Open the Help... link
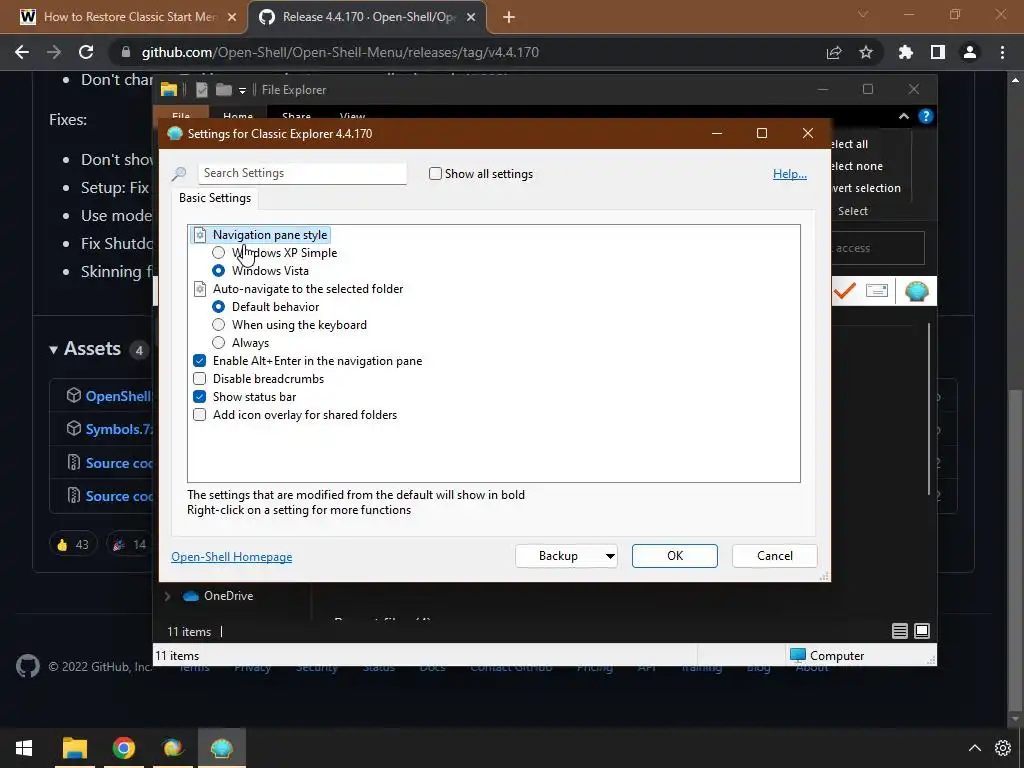The image size is (1024, 768). [x=790, y=174]
